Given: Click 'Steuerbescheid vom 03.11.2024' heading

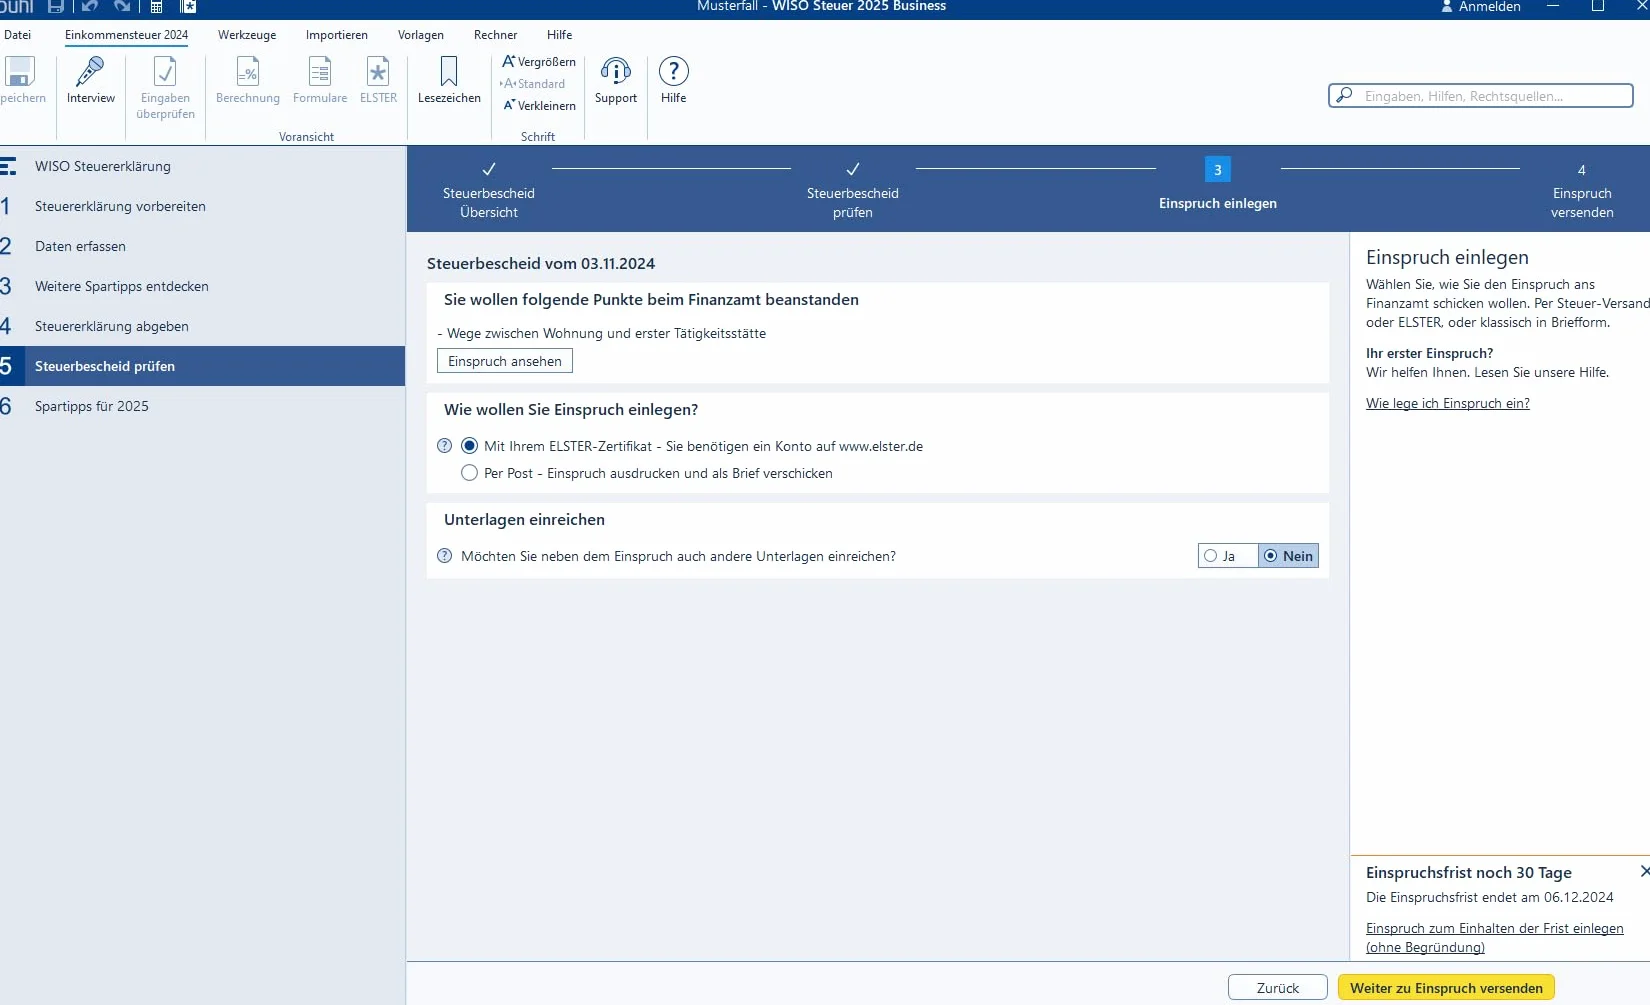Looking at the screenshot, I should [541, 263].
